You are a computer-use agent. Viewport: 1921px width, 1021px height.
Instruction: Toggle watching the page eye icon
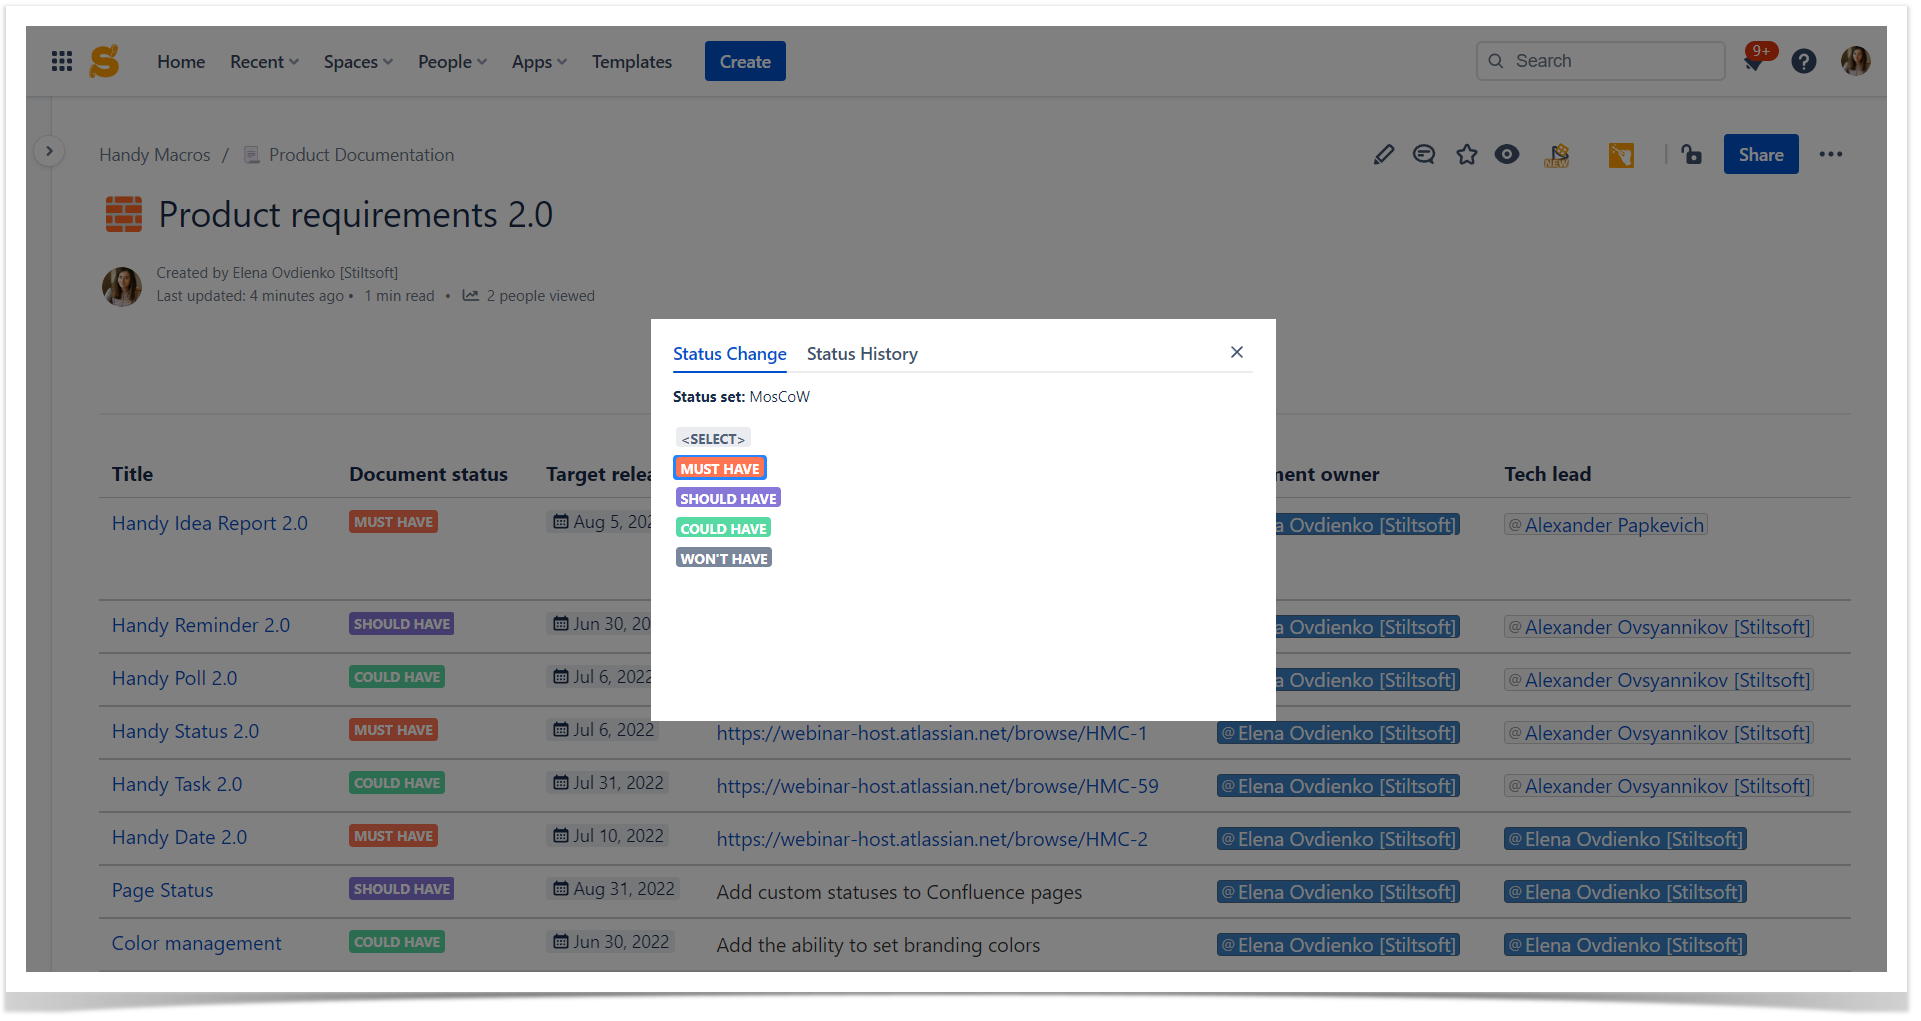[x=1507, y=154]
